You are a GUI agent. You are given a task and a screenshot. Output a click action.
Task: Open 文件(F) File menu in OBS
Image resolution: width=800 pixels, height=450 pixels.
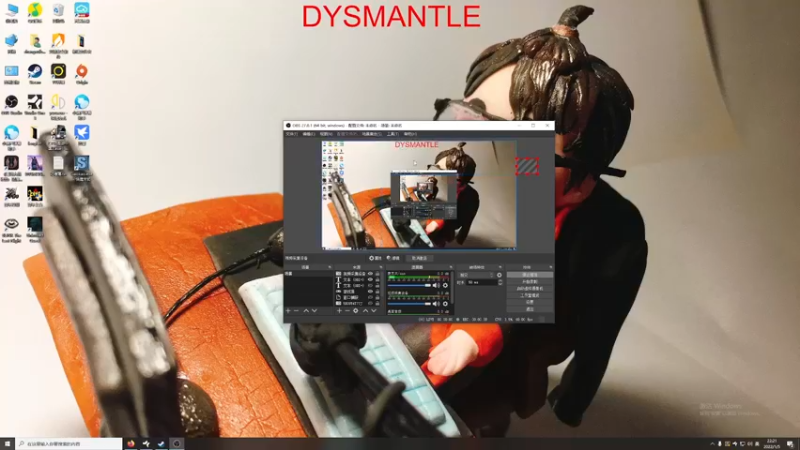pos(291,134)
